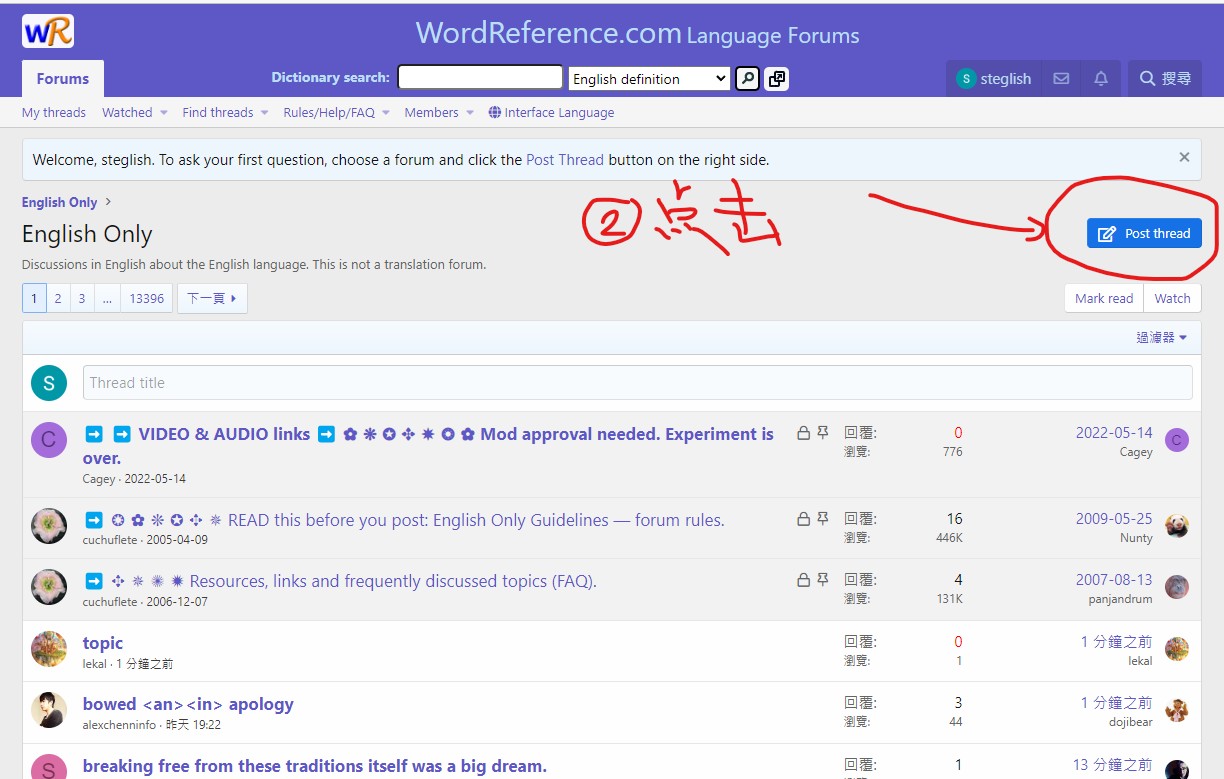This screenshot has height=779, width=1224.
Task: Open the steglish account menu
Action: click(993, 78)
